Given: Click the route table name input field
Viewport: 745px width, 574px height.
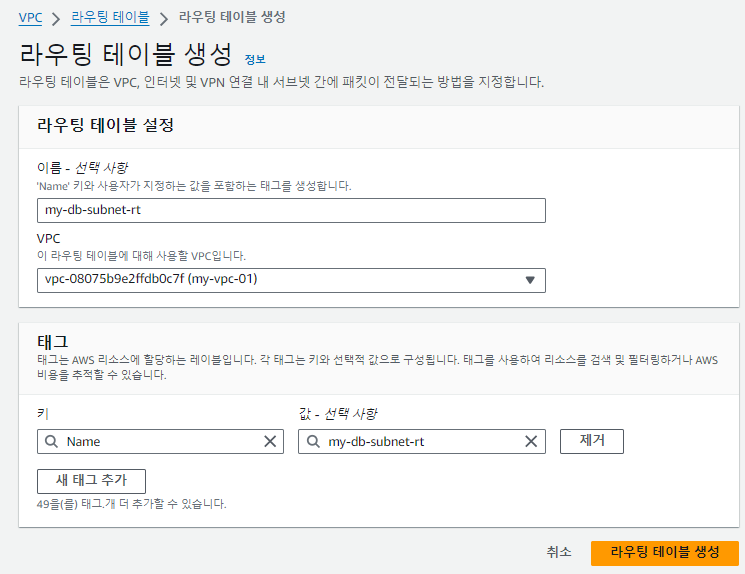Looking at the screenshot, I should point(291,210).
